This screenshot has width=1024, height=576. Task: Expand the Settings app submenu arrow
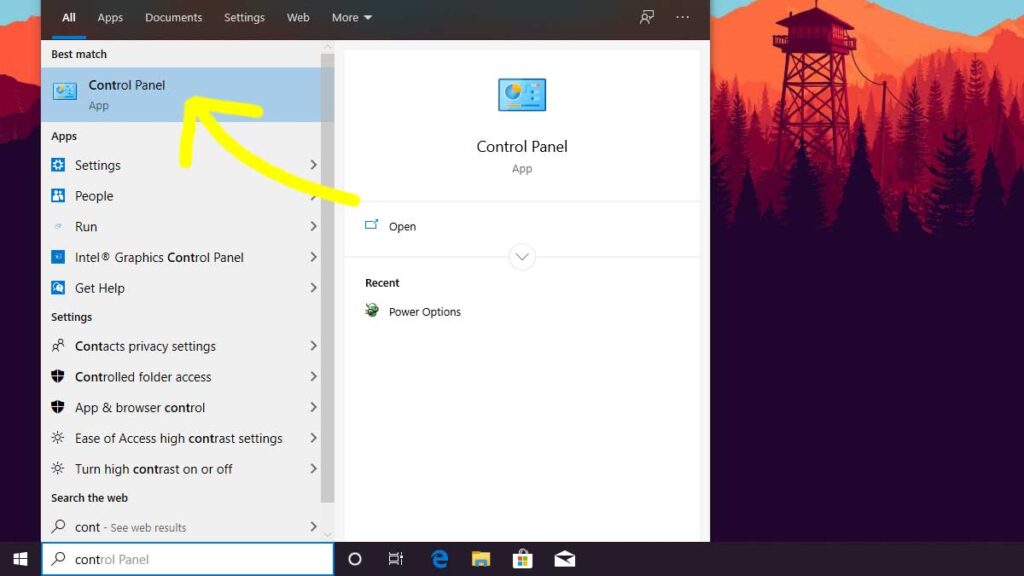(313, 165)
